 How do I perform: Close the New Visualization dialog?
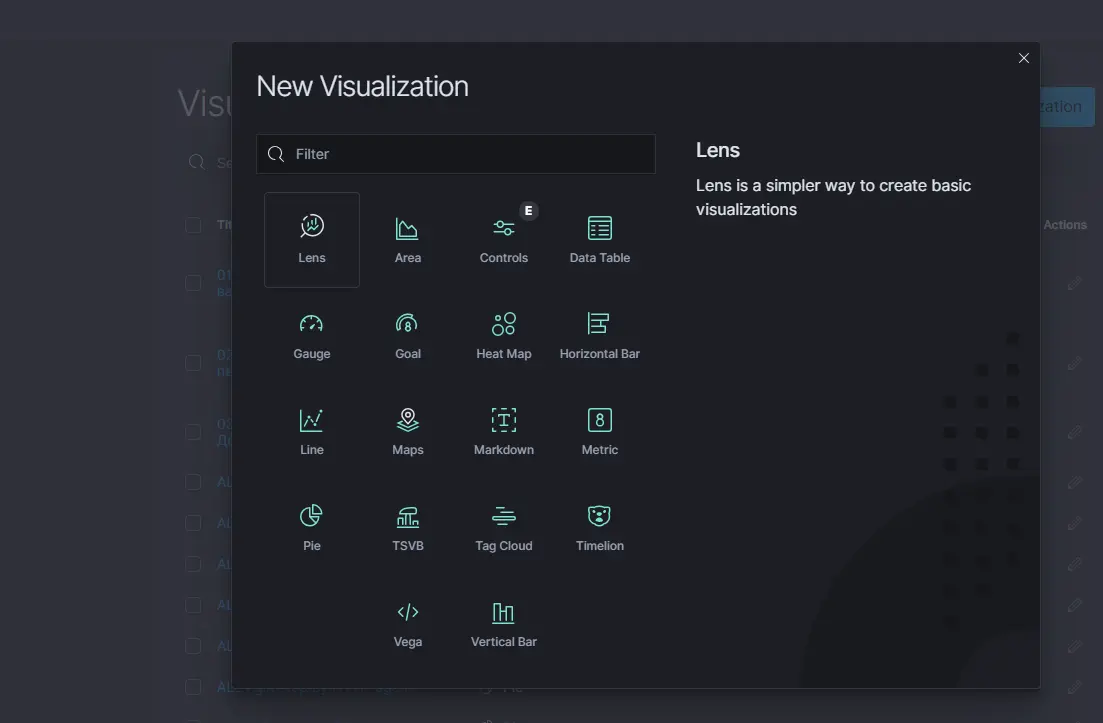(x=1023, y=58)
